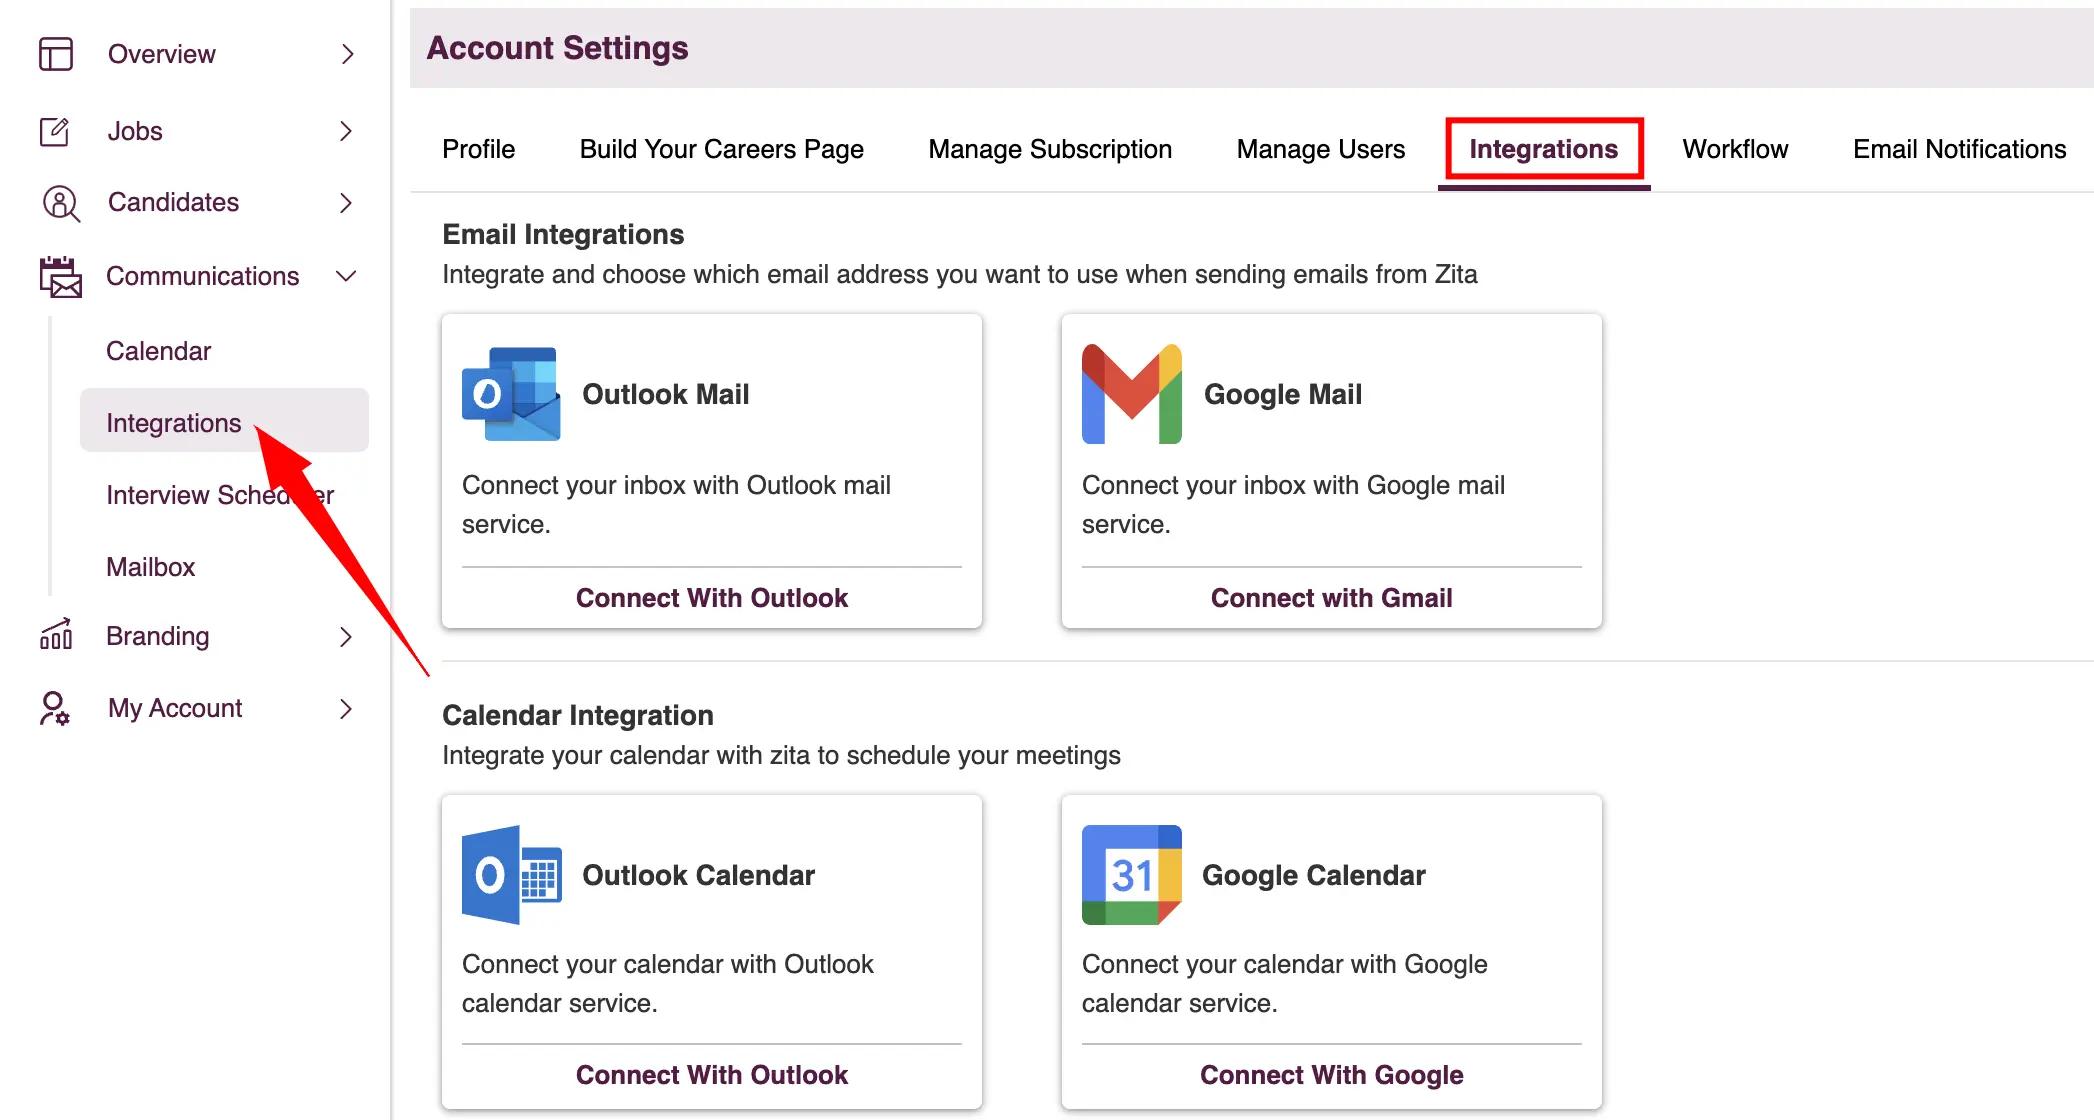The height and width of the screenshot is (1120, 2094).
Task: Expand the Overview menu chevron
Action: click(347, 54)
